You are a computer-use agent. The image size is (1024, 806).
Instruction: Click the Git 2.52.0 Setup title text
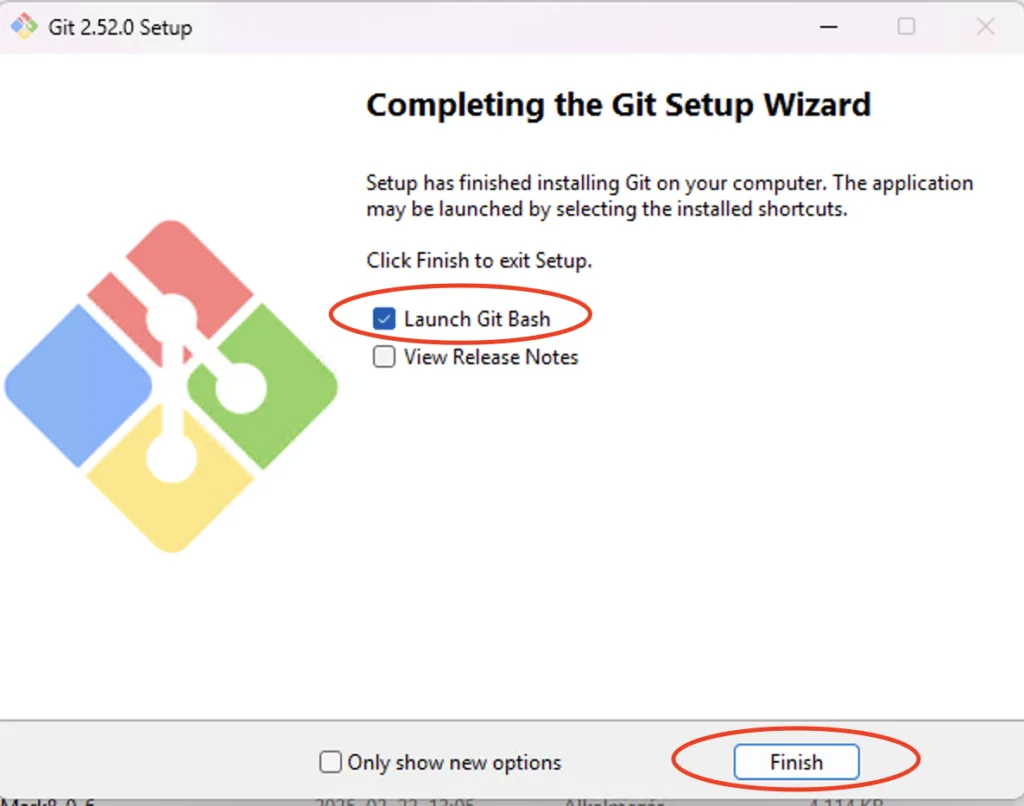(120, 27)
